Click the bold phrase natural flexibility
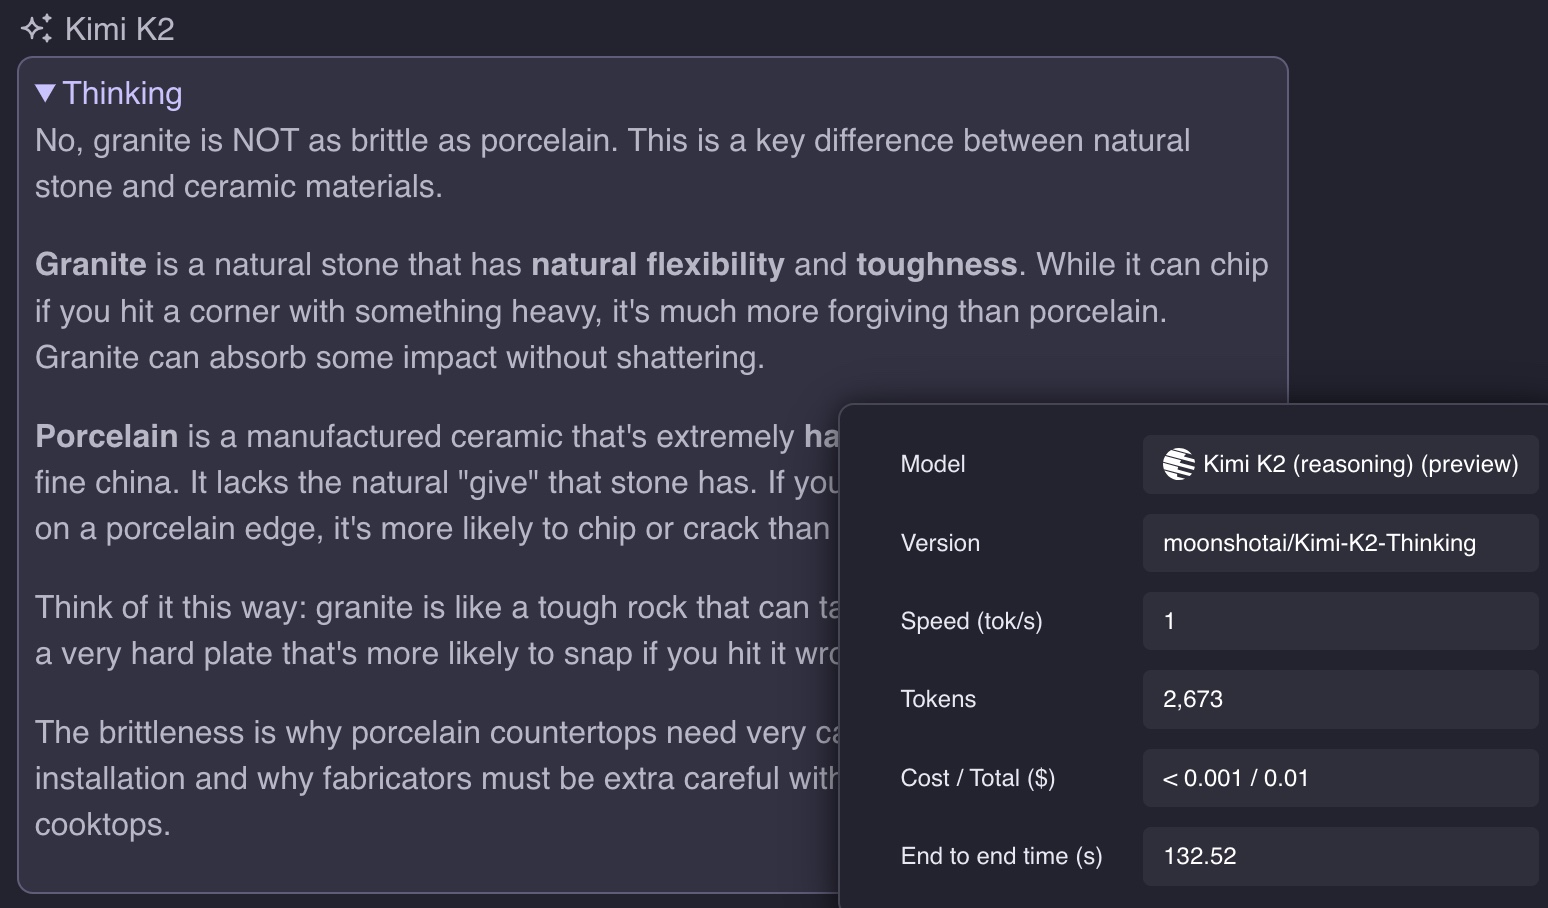This screenshot has width=1548, height=908. 657,264
